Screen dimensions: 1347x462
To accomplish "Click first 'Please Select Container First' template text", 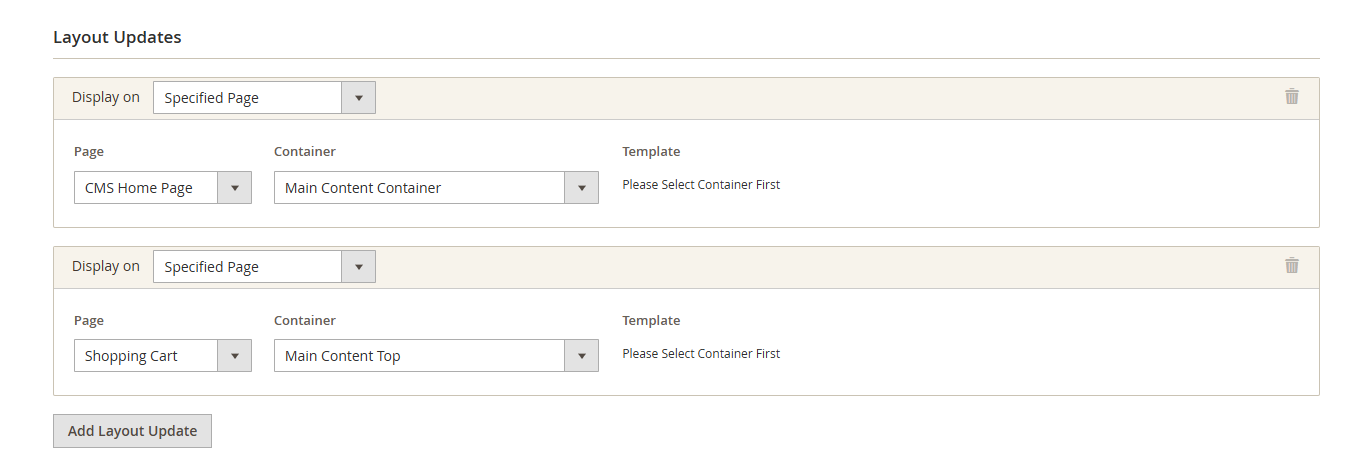I will (x=701, y=185).
